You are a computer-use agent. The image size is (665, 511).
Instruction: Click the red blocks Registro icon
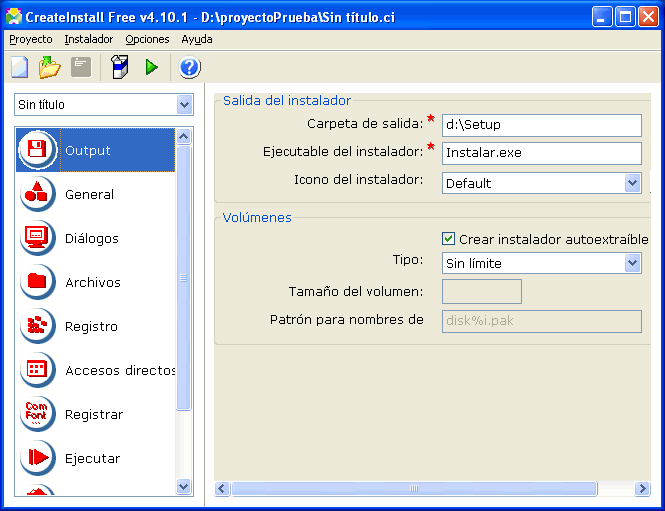point(37,326)
